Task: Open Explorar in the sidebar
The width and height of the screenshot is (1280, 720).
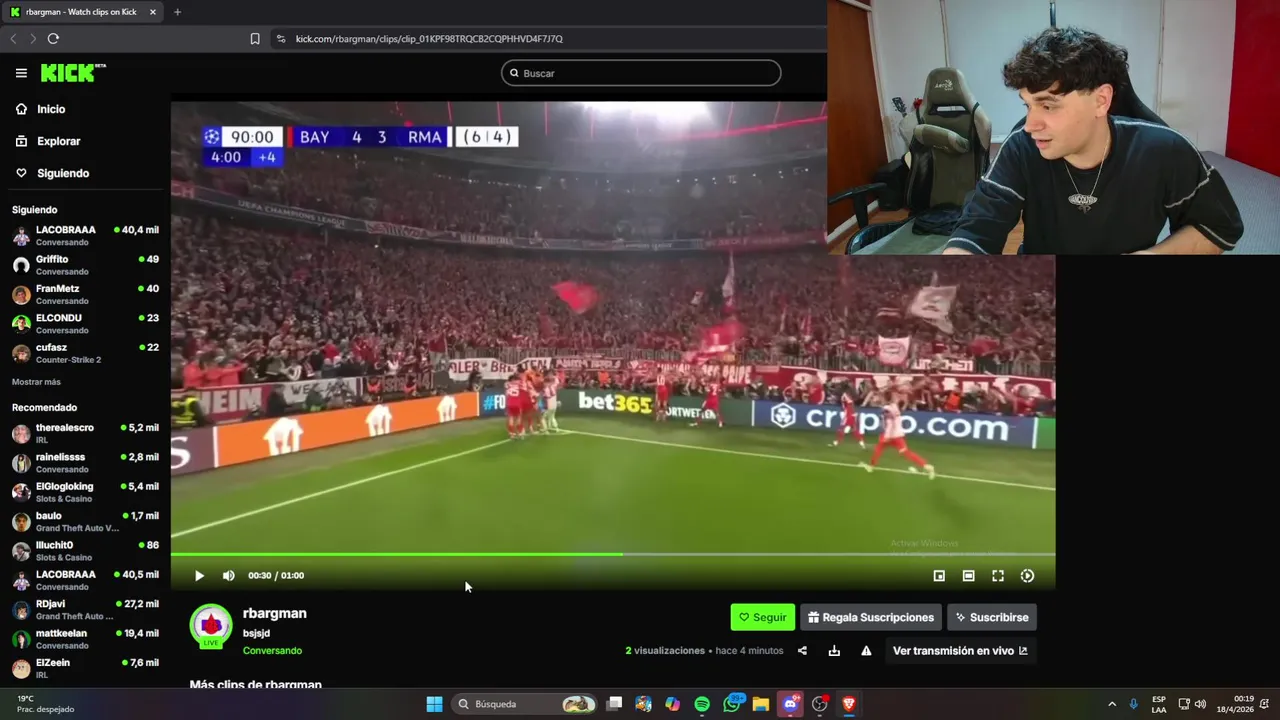Action: coord(58,141)
